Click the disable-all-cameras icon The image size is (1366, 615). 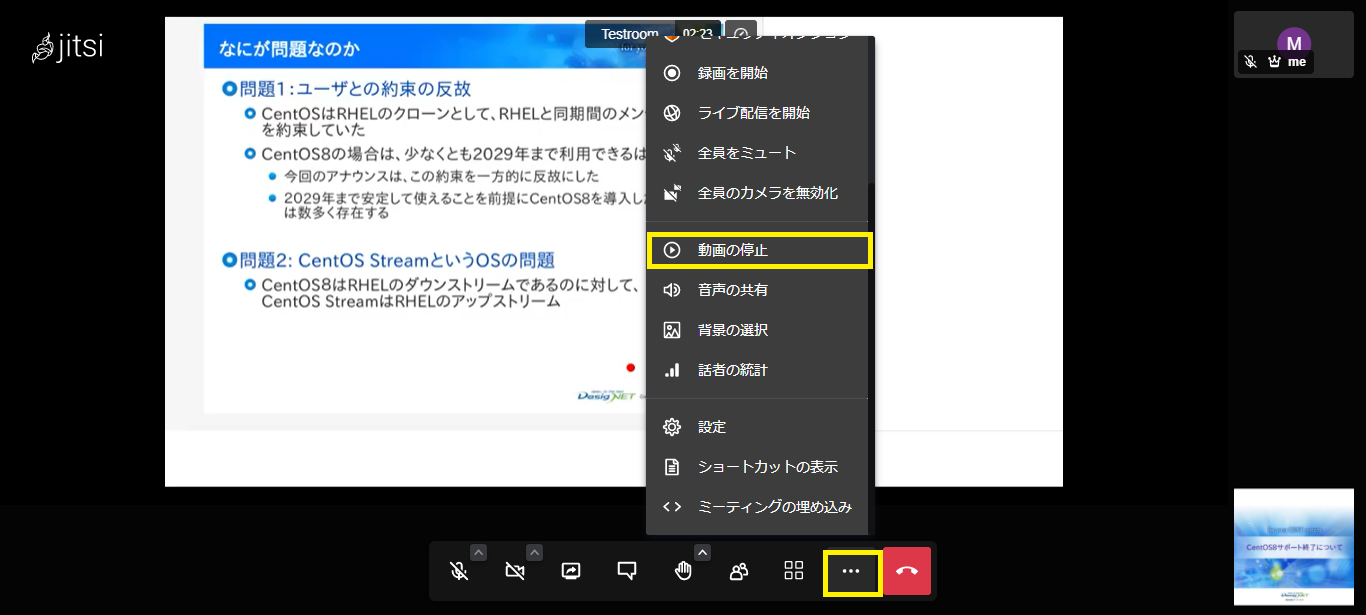672,193
